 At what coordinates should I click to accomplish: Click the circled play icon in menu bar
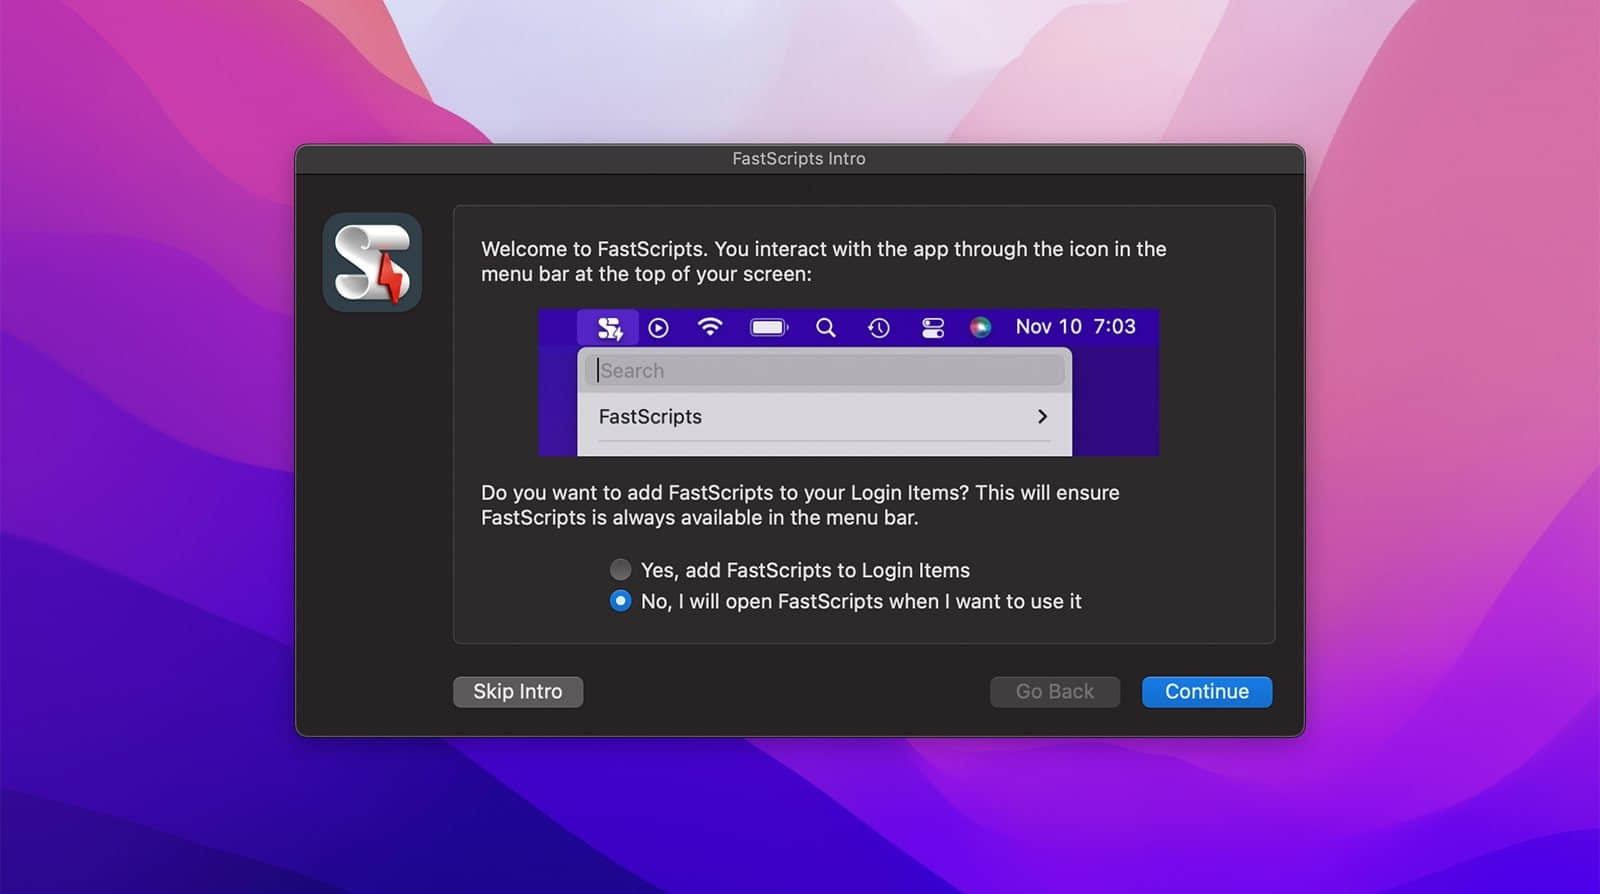click(658, 328)
